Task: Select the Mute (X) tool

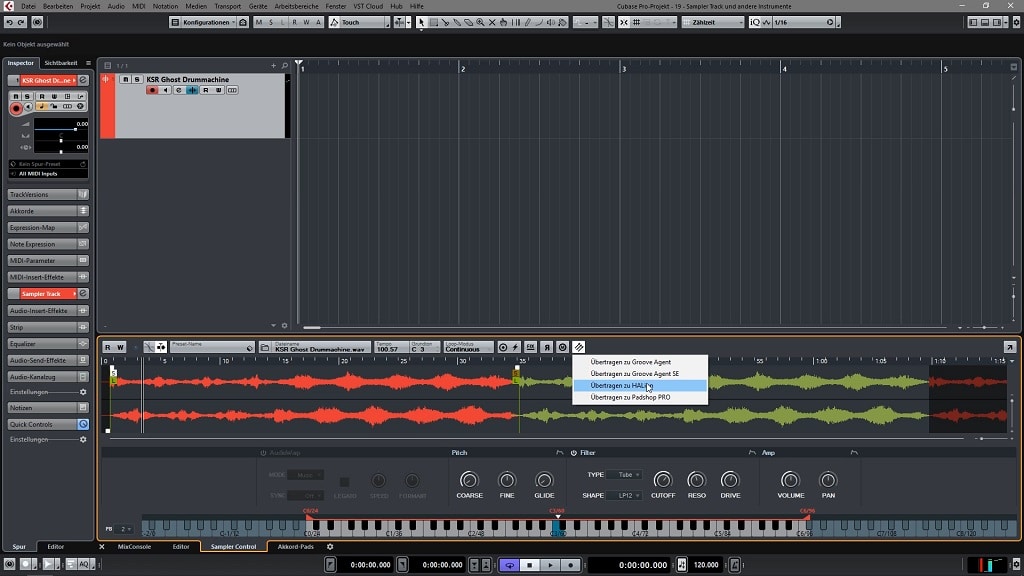Action: (x=492, y=22)
